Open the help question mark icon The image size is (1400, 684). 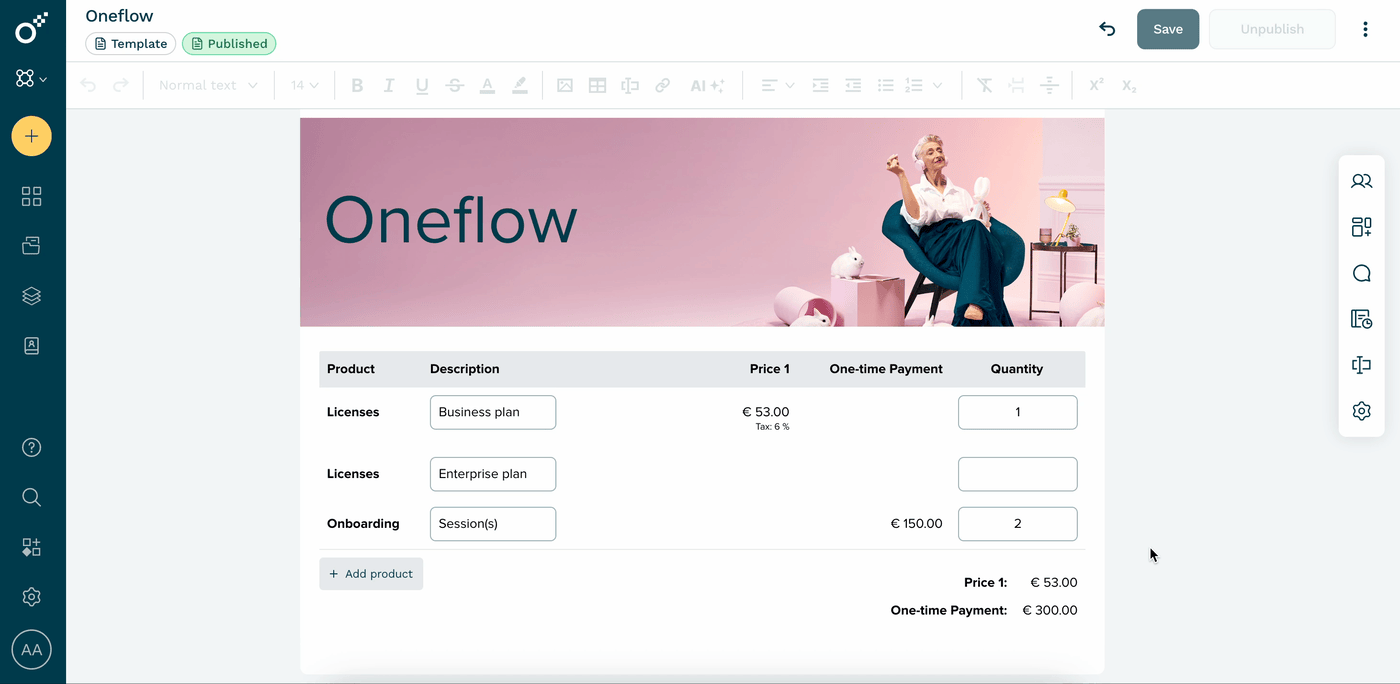click(32, 447)
